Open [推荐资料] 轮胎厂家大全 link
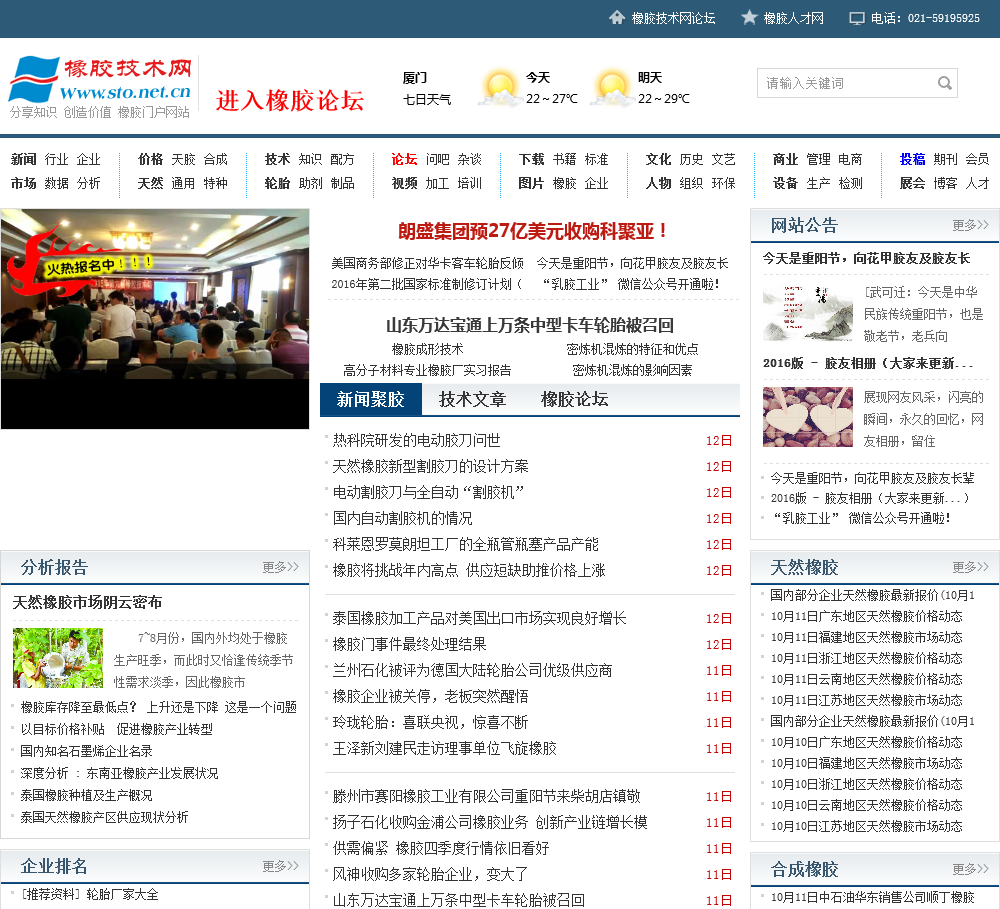This screenshot has width=1000, height=909. [89, 895]
